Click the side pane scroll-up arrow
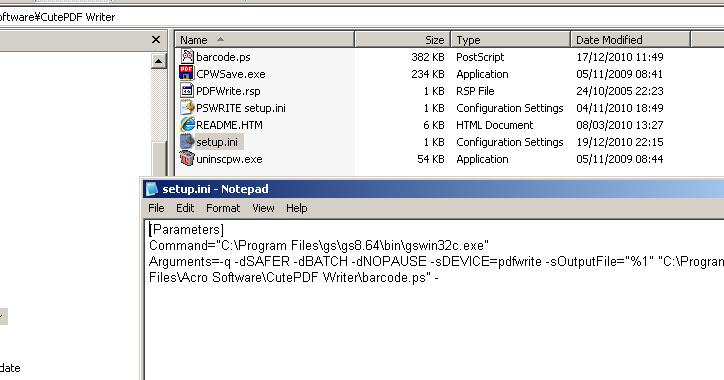724x380 pixels. click(158, 61)
